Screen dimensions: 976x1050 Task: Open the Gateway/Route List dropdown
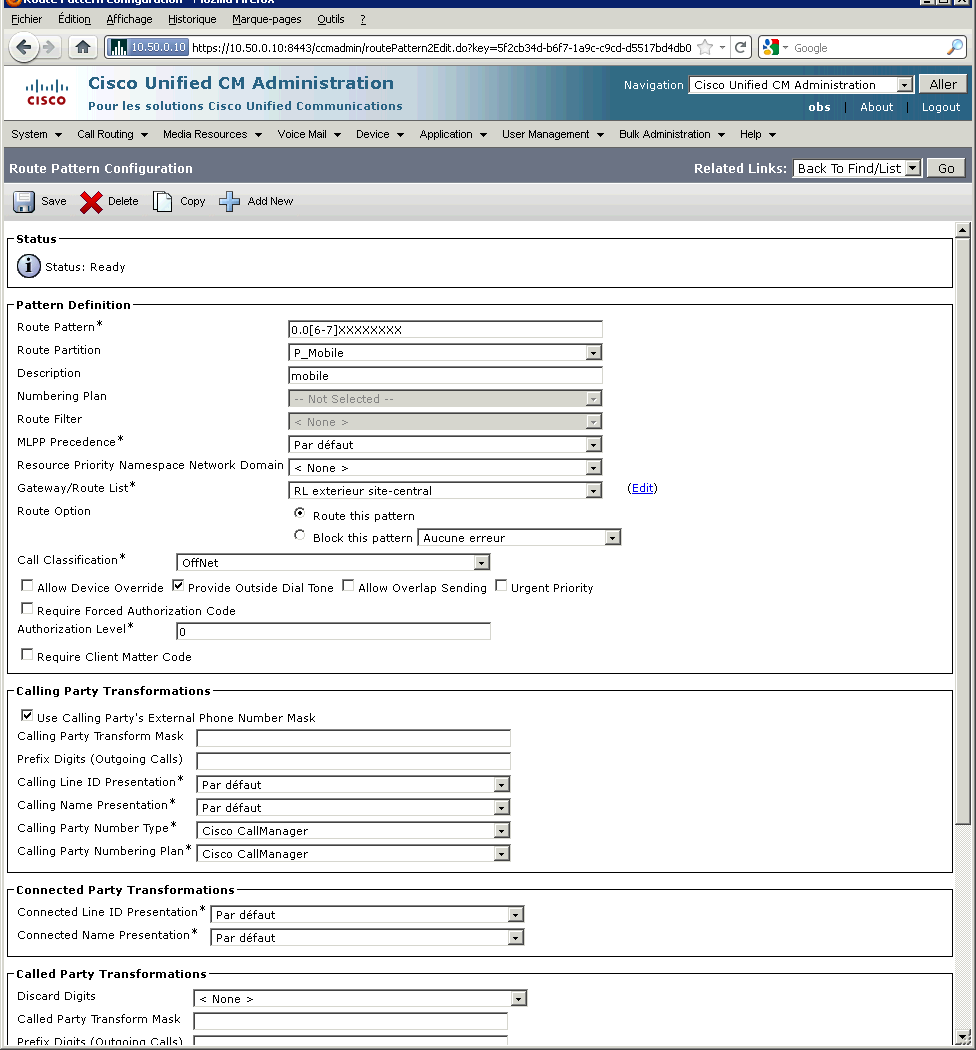[x=445, y=491]
